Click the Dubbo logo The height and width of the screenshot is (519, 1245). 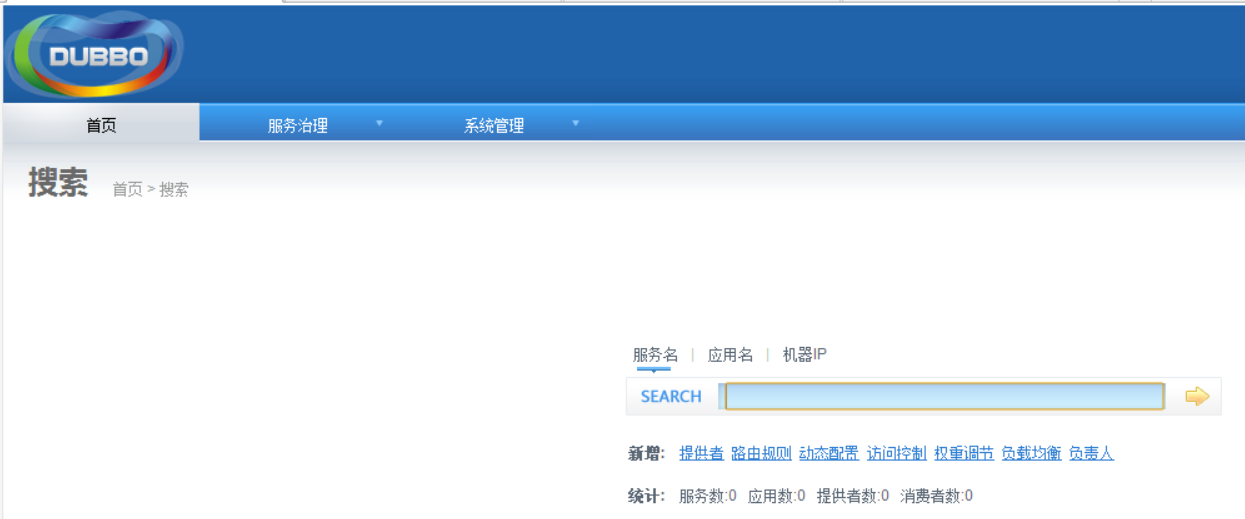click(x=95, y=55)
